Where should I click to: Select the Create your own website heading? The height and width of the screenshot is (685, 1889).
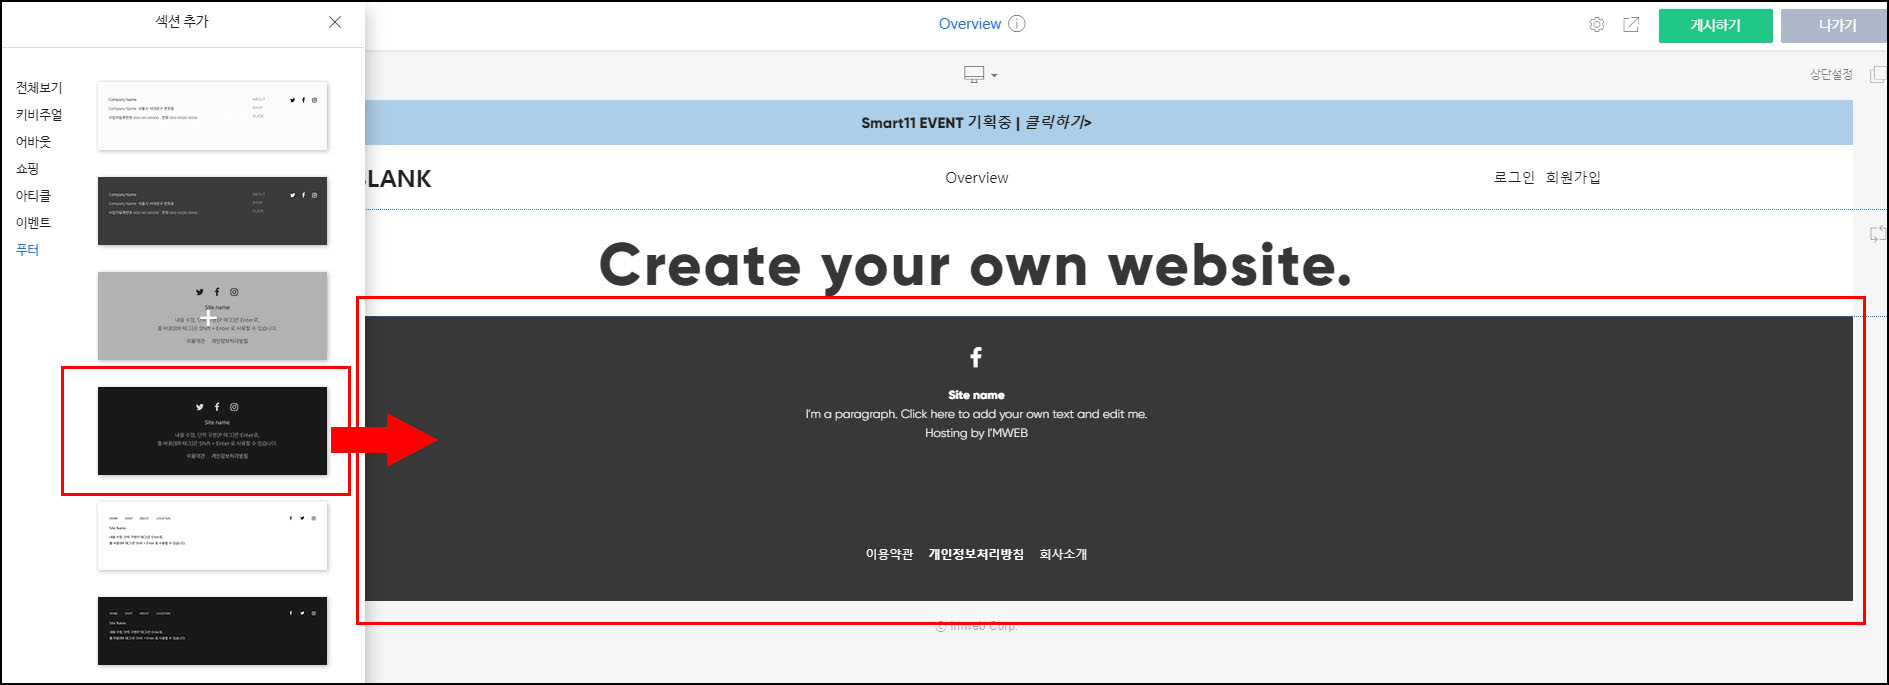976,266
